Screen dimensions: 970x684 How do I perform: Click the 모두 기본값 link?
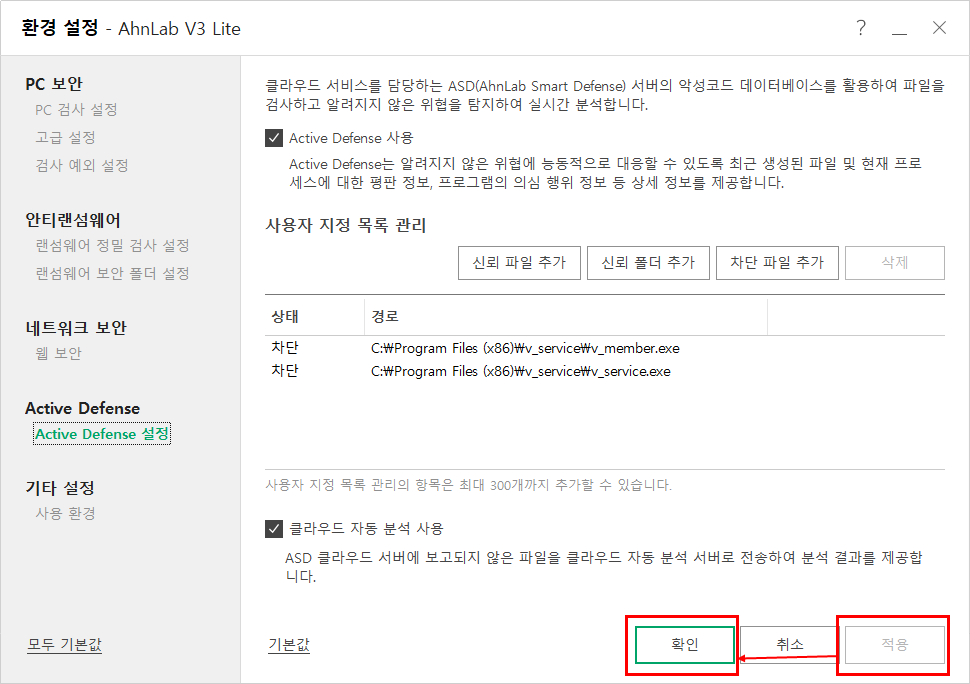[64, 645]
